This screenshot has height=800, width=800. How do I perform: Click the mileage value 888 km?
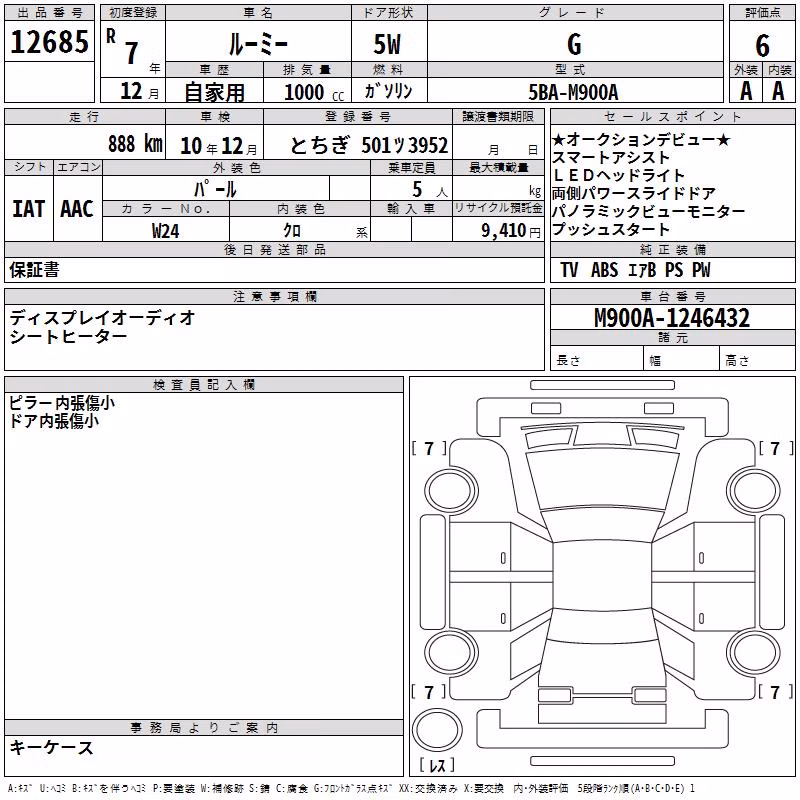[x=136, y=143]
